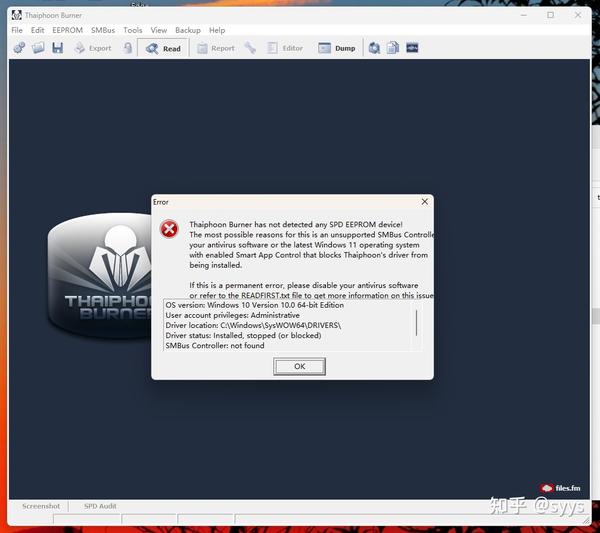Click the wrench icon in toolbar
600x533 pixels.
pos(250,48)
